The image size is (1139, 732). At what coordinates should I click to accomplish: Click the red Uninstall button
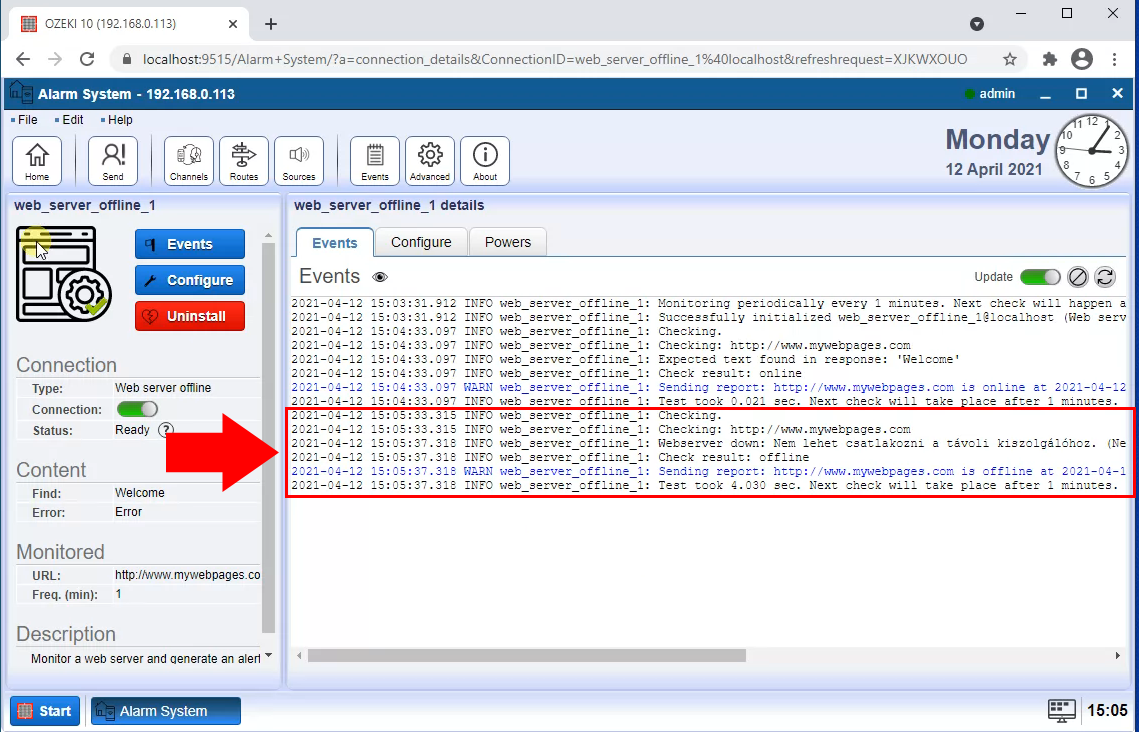coord(190,316)
